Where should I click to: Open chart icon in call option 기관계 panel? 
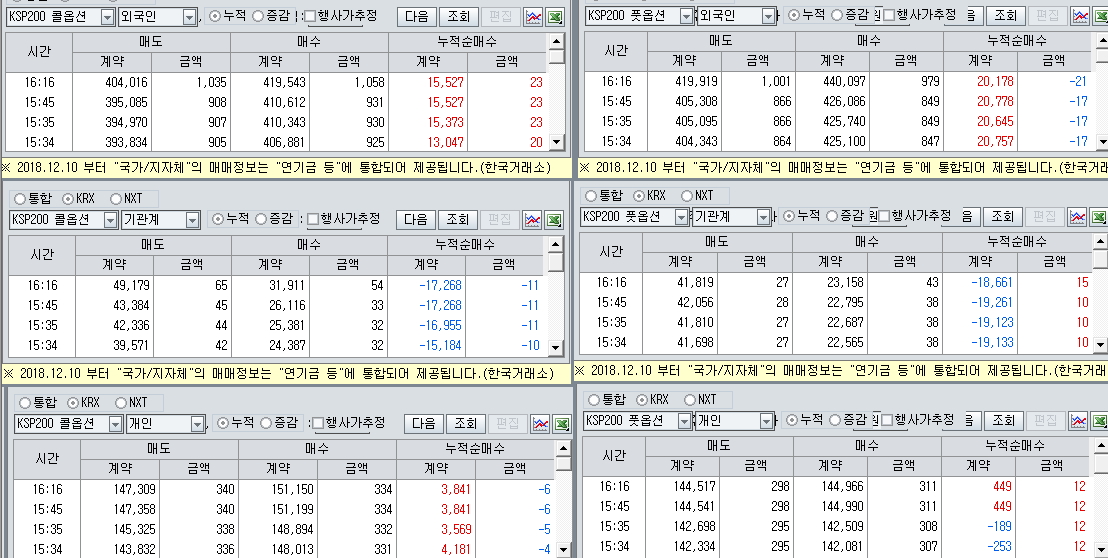click(532, 220)
